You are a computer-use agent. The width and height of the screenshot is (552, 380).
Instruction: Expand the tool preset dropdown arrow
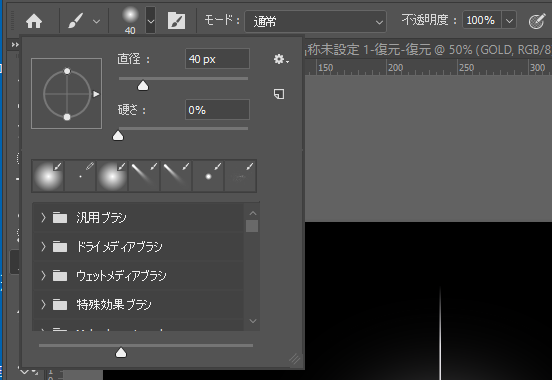click(x=96, y=22)
